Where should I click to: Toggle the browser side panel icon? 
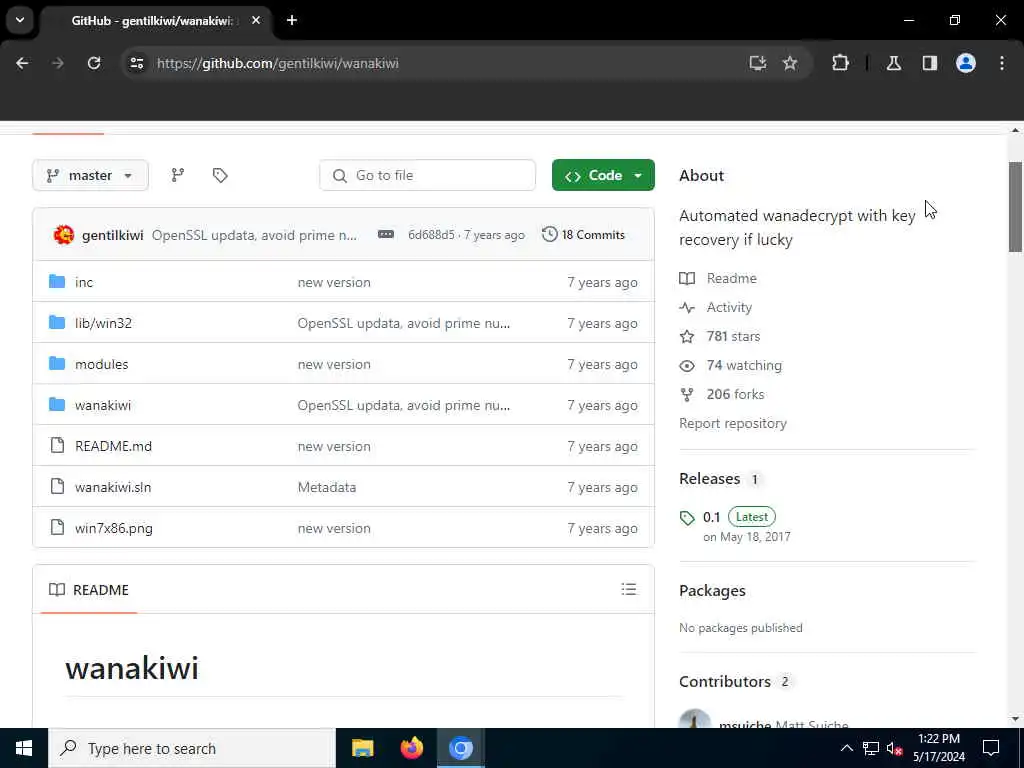click(x=930, y=63)
